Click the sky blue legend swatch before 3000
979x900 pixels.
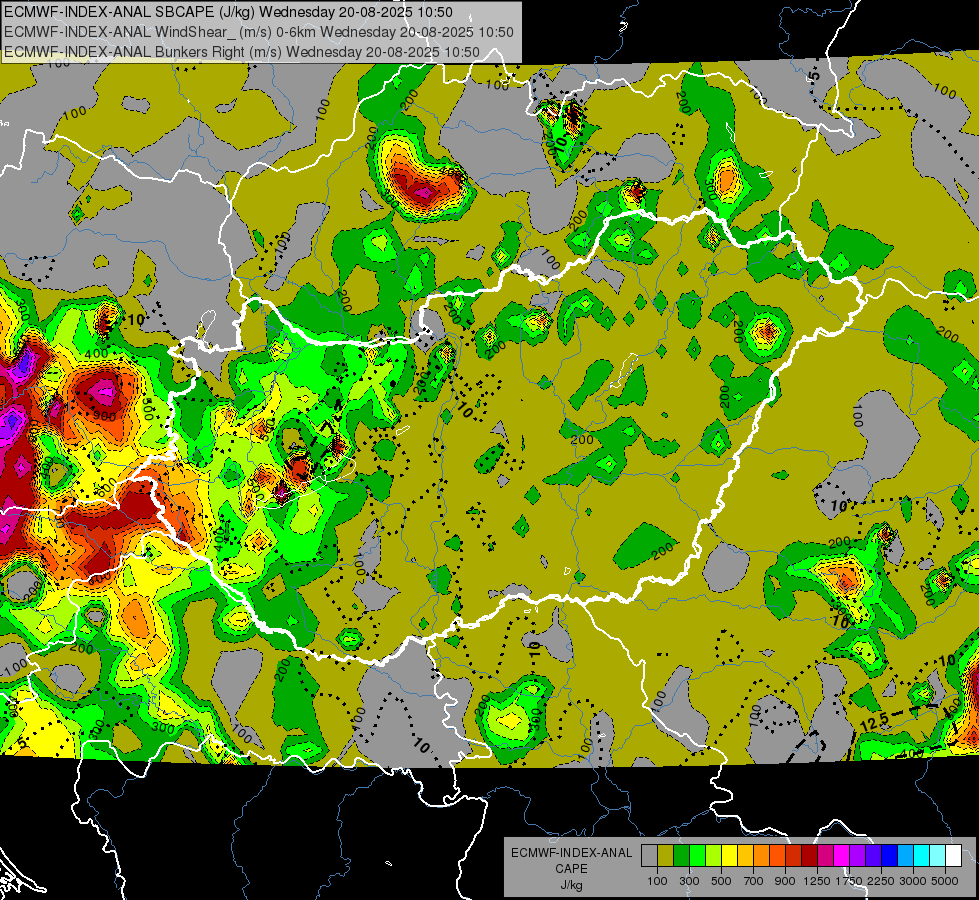tap(905, 856)
